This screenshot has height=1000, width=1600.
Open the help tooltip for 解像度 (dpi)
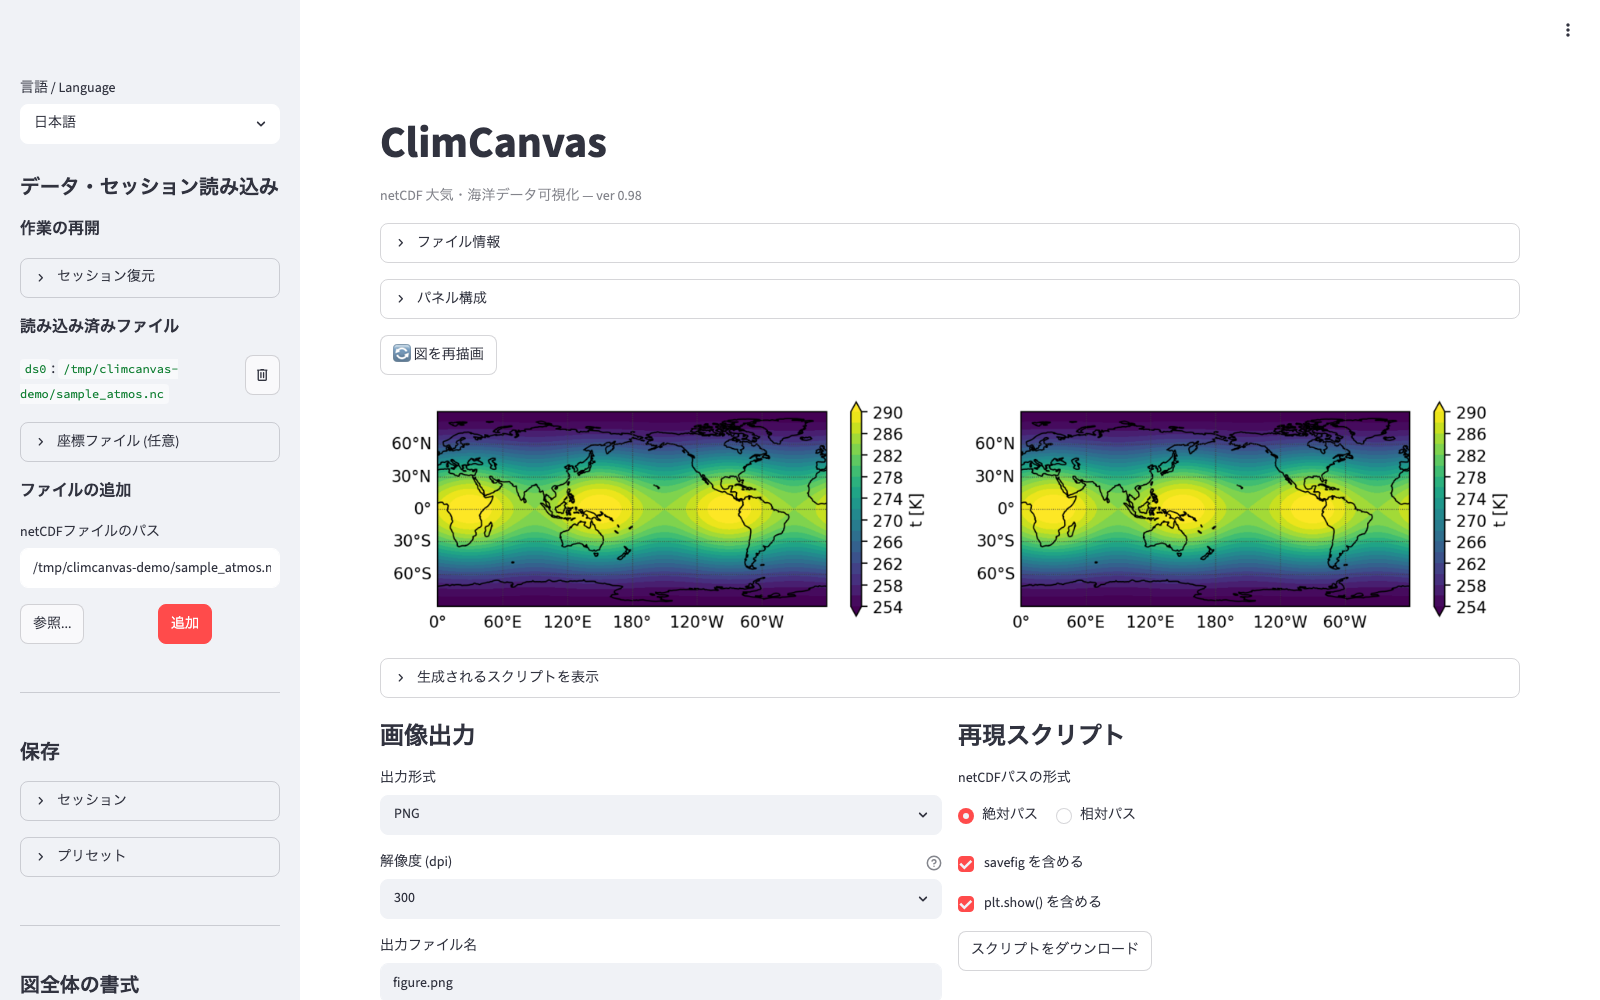pos(933,863)
